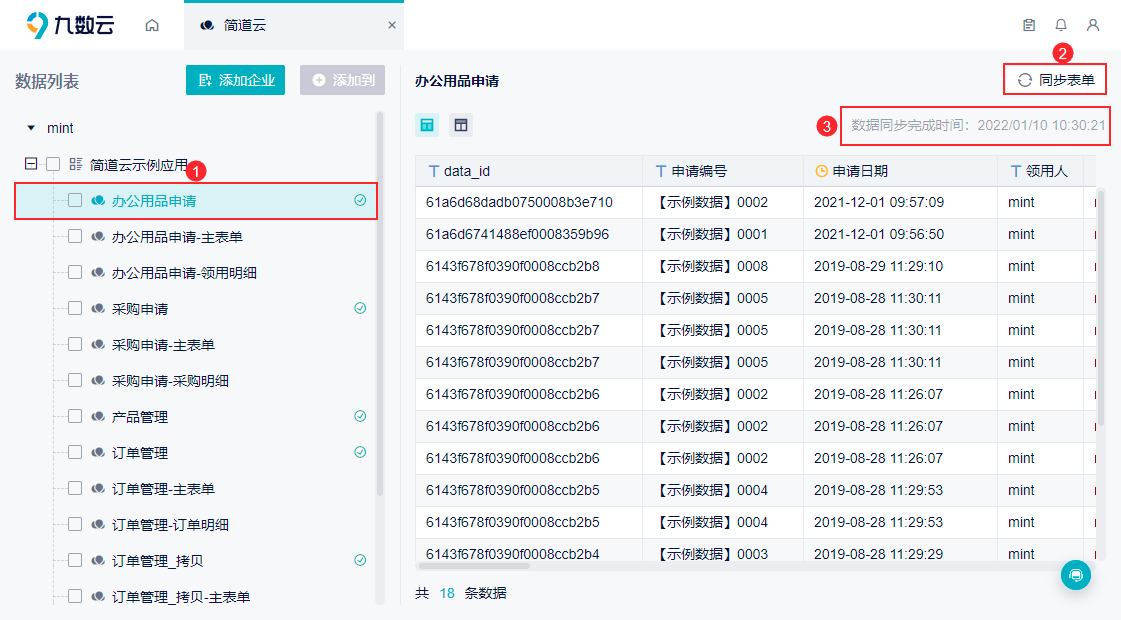
Task: Click the 同步表单 button
Action: pos(1055,80)
